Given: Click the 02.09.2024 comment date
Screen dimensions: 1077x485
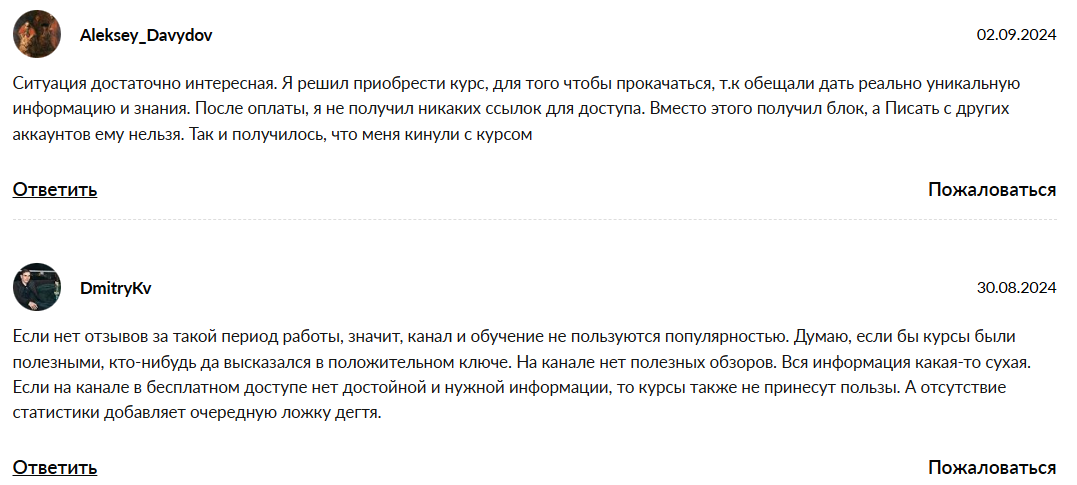Looking at the screenshot, I should (x=1016, y=35).
